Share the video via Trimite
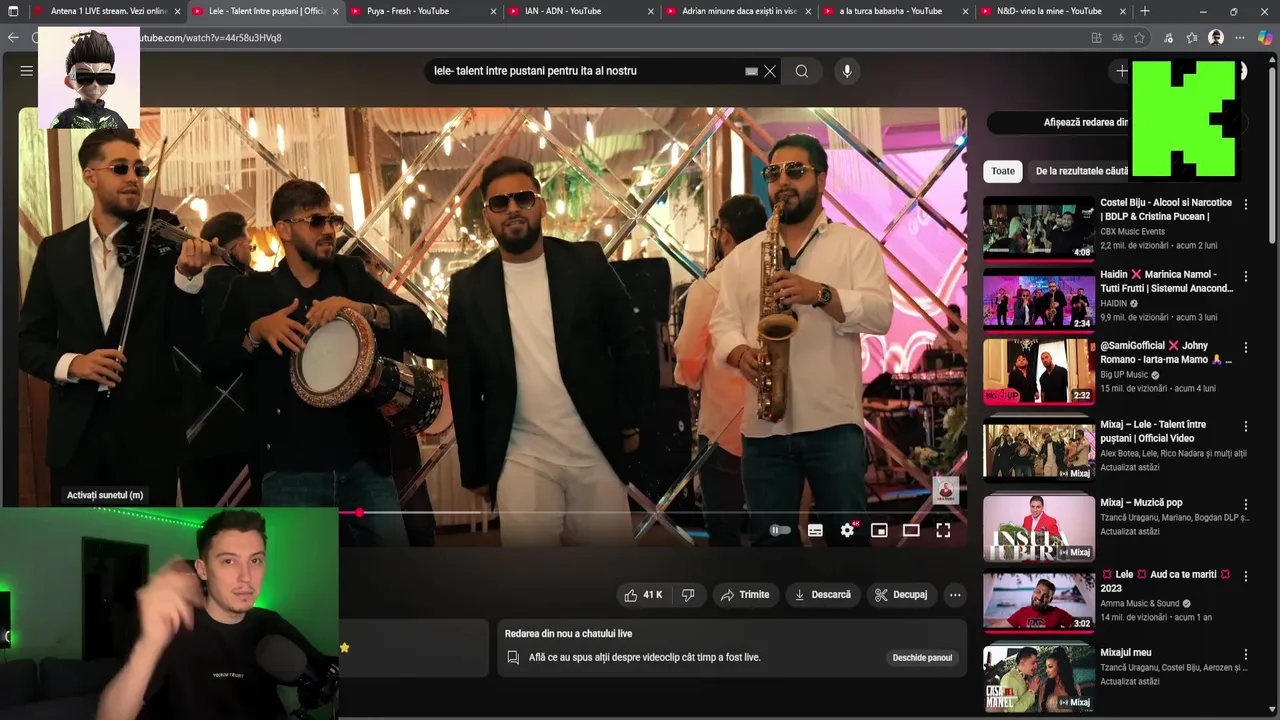The image size is (1280, 720). coord(745,595)
